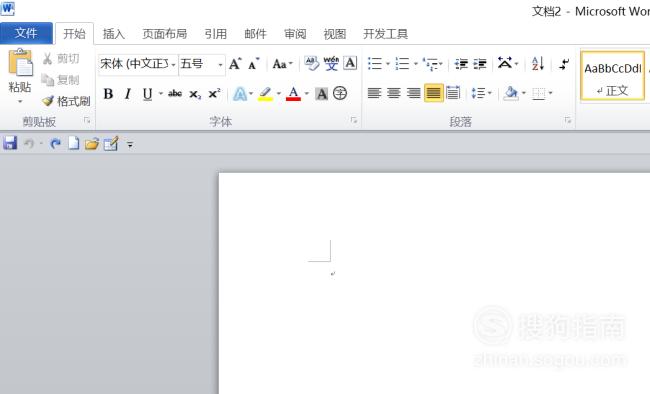
Task: Toggle Superscript formatting
Action: (214, 94)
